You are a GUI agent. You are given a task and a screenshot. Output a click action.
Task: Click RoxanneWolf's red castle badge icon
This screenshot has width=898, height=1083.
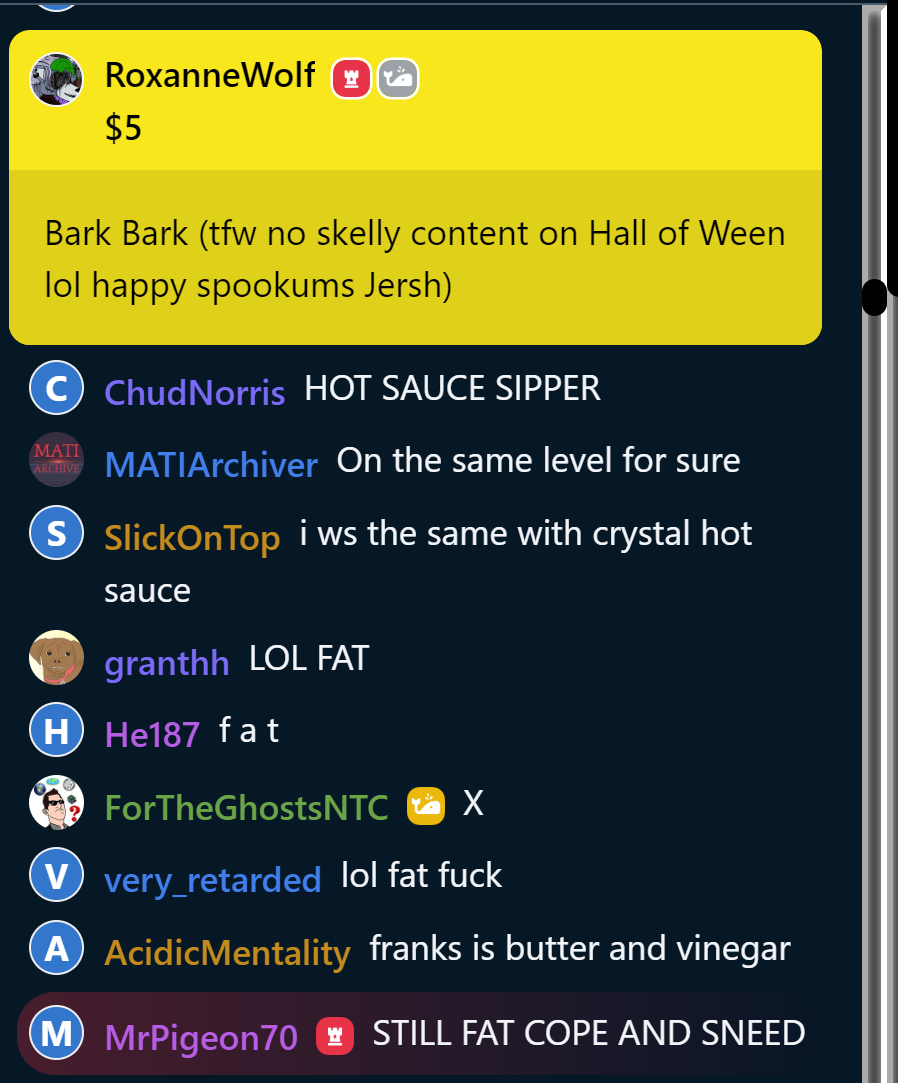[351, 79]
